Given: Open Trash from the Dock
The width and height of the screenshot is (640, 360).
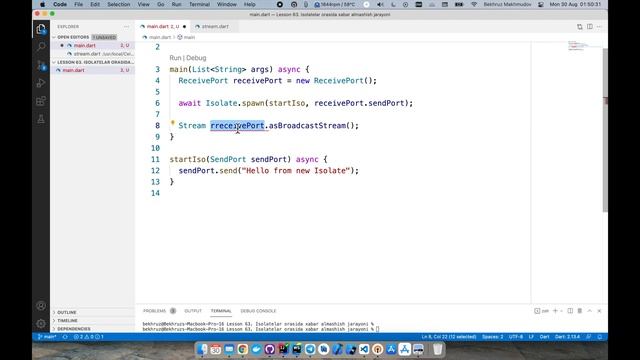Looking at the screenshot, I should tap(438, 349).
